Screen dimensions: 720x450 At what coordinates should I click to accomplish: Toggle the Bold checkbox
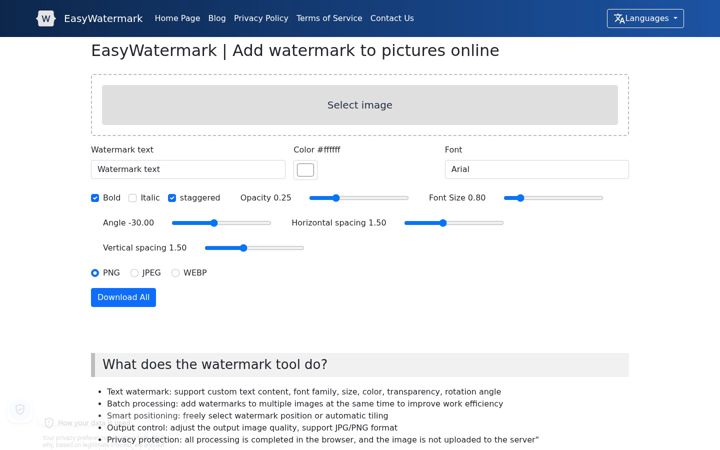[95, 198]
